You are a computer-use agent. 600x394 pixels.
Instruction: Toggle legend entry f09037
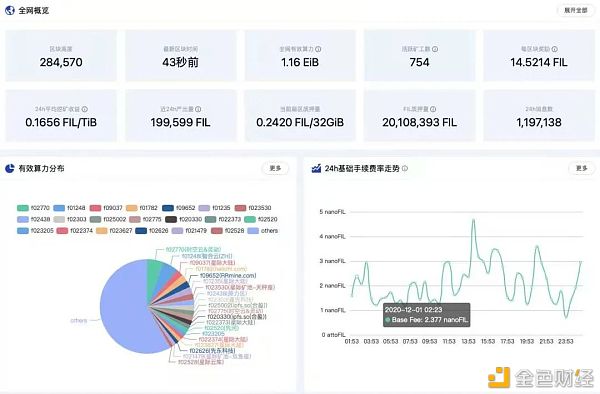[x=106, y=208]
